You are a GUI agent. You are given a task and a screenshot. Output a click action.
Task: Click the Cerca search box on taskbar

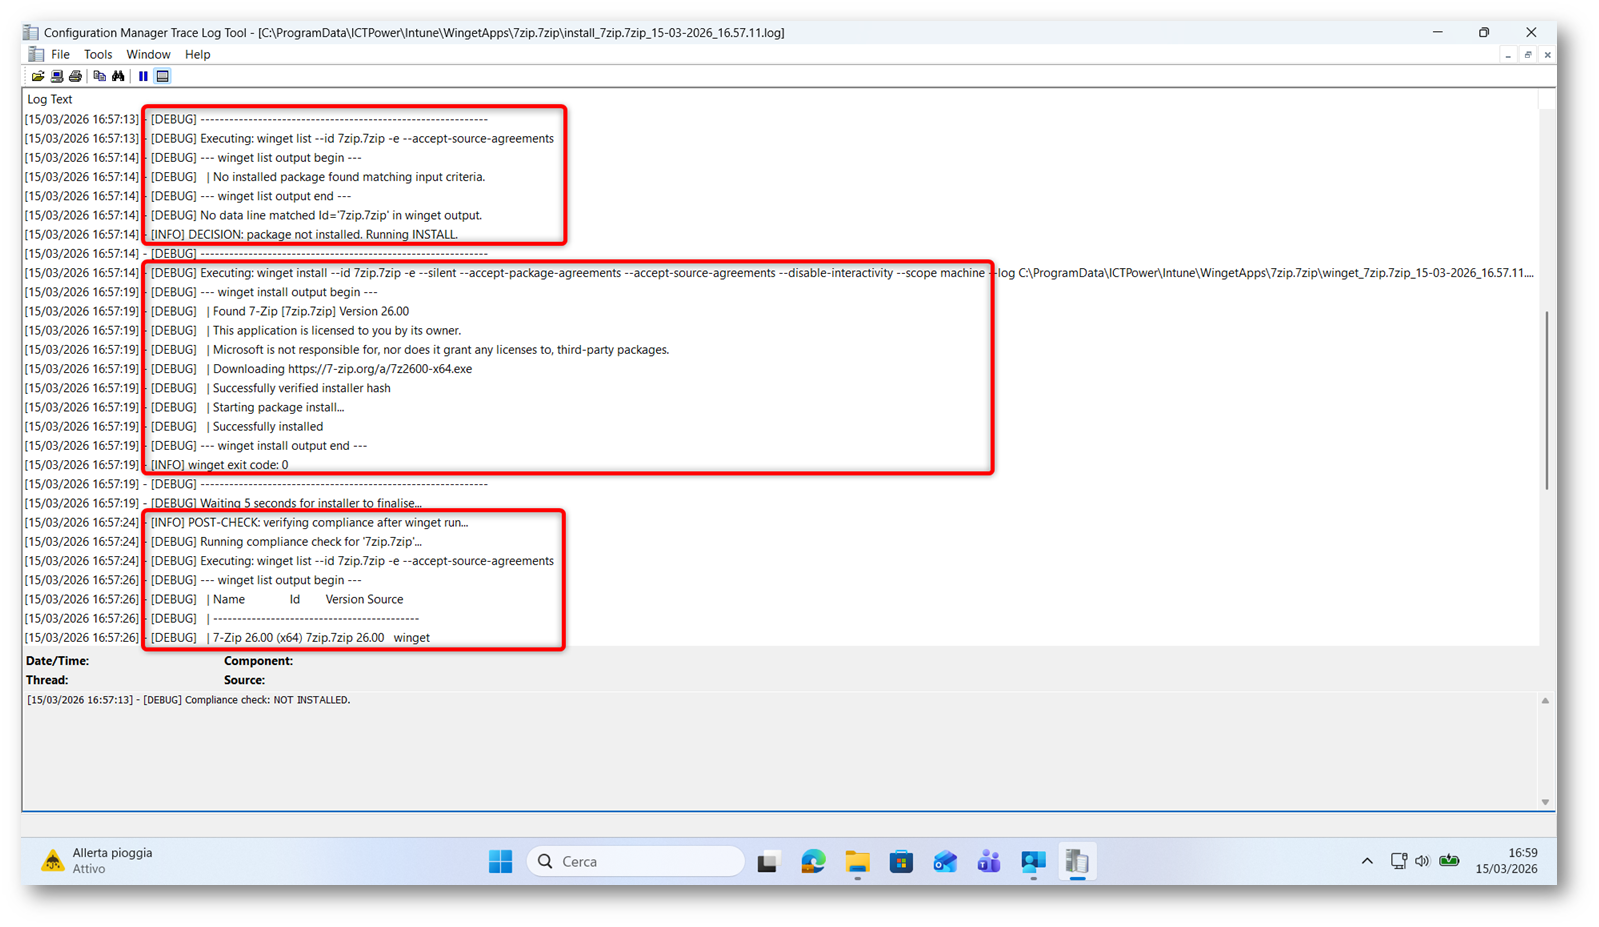[x=636, y=861]
